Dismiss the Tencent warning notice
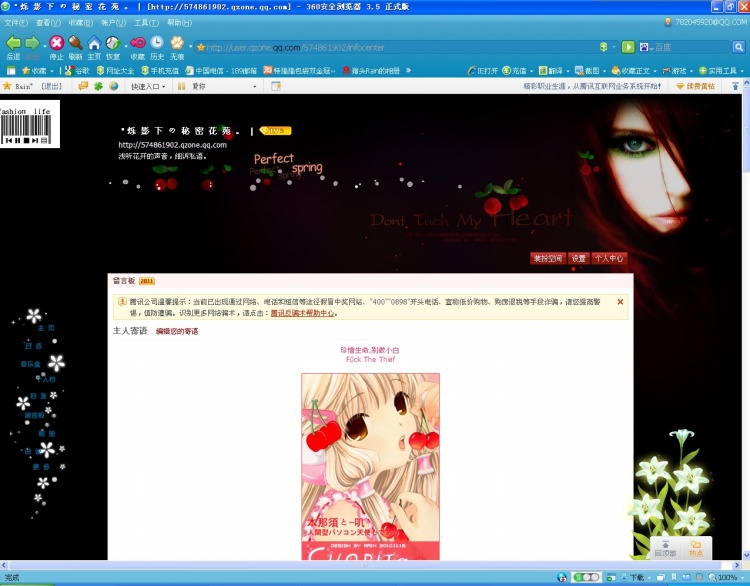Viewport: 750px width, 586px height. [620, 301]
